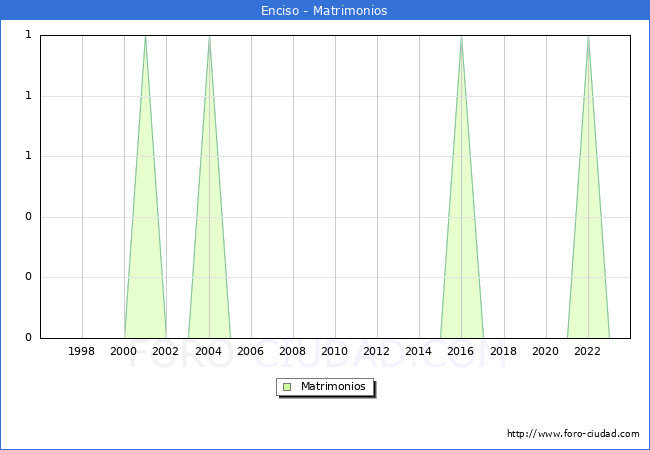Click the 2012 x-axis label
The height and width of the screenshot is (450, 650).
point(376,351)
